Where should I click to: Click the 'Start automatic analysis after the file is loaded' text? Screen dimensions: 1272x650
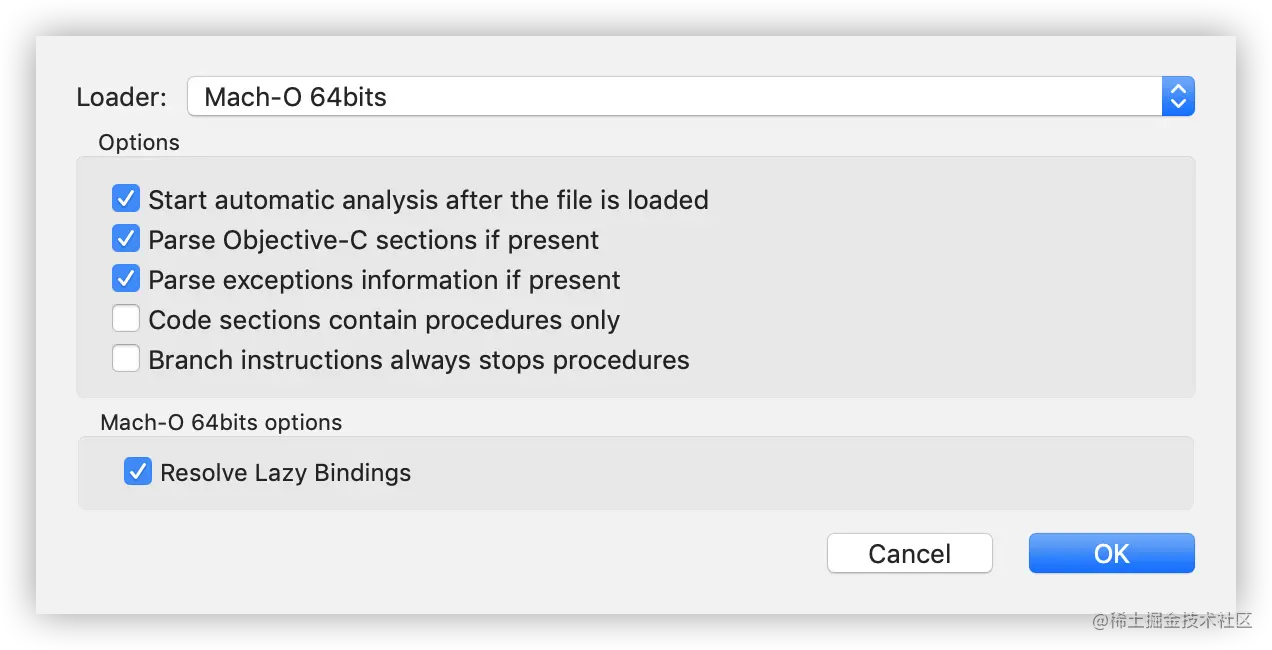click(428, 200)
